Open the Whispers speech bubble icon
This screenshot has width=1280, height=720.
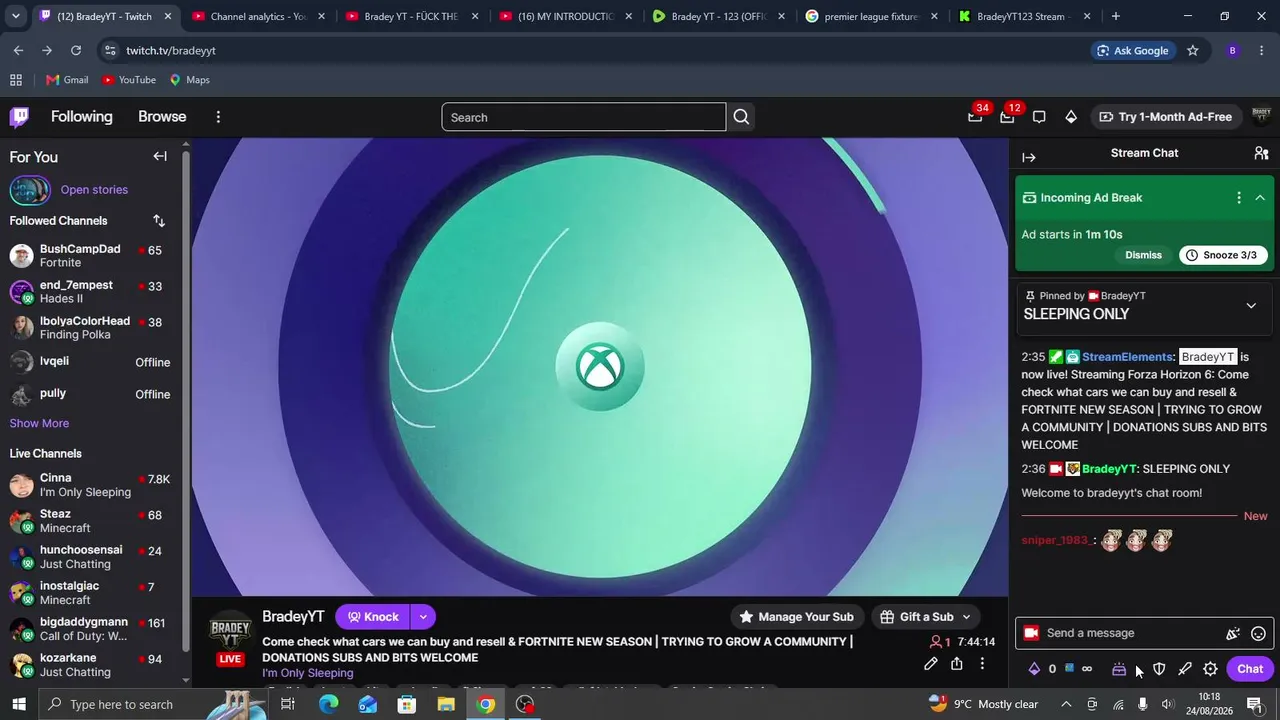tap(1039, 117)
